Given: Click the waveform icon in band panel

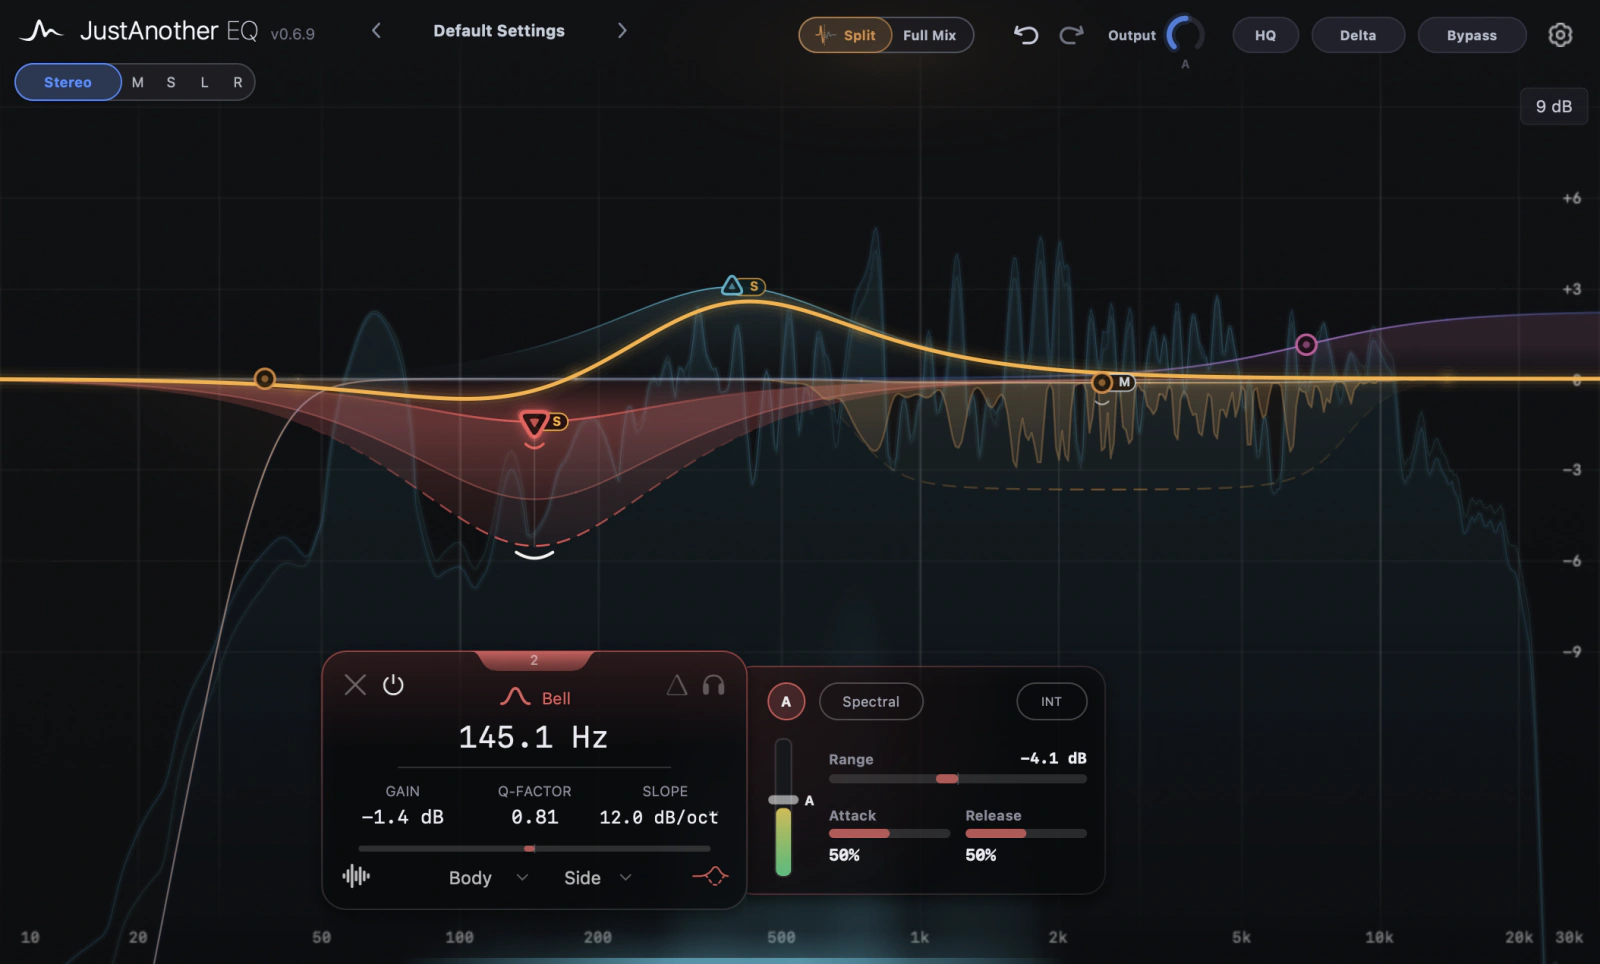Looking at the screenshot, I should (x=356, y=877).
